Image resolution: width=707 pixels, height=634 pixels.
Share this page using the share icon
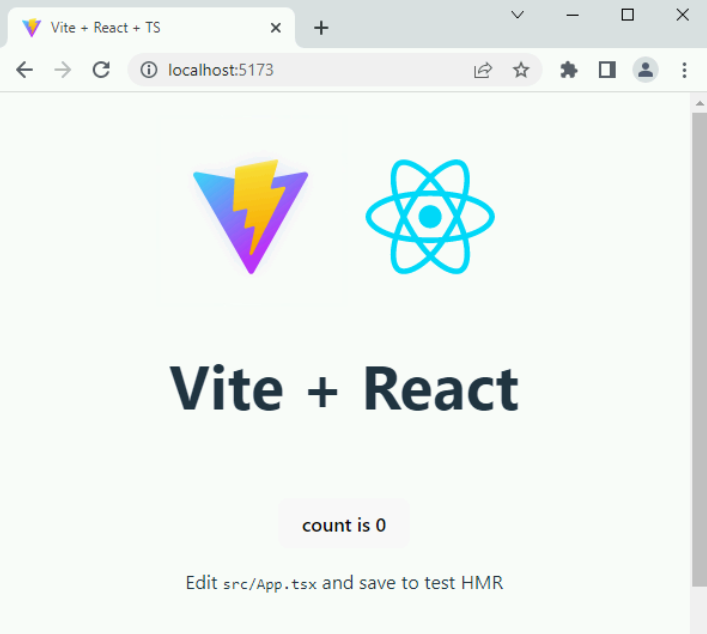[483, 70]
